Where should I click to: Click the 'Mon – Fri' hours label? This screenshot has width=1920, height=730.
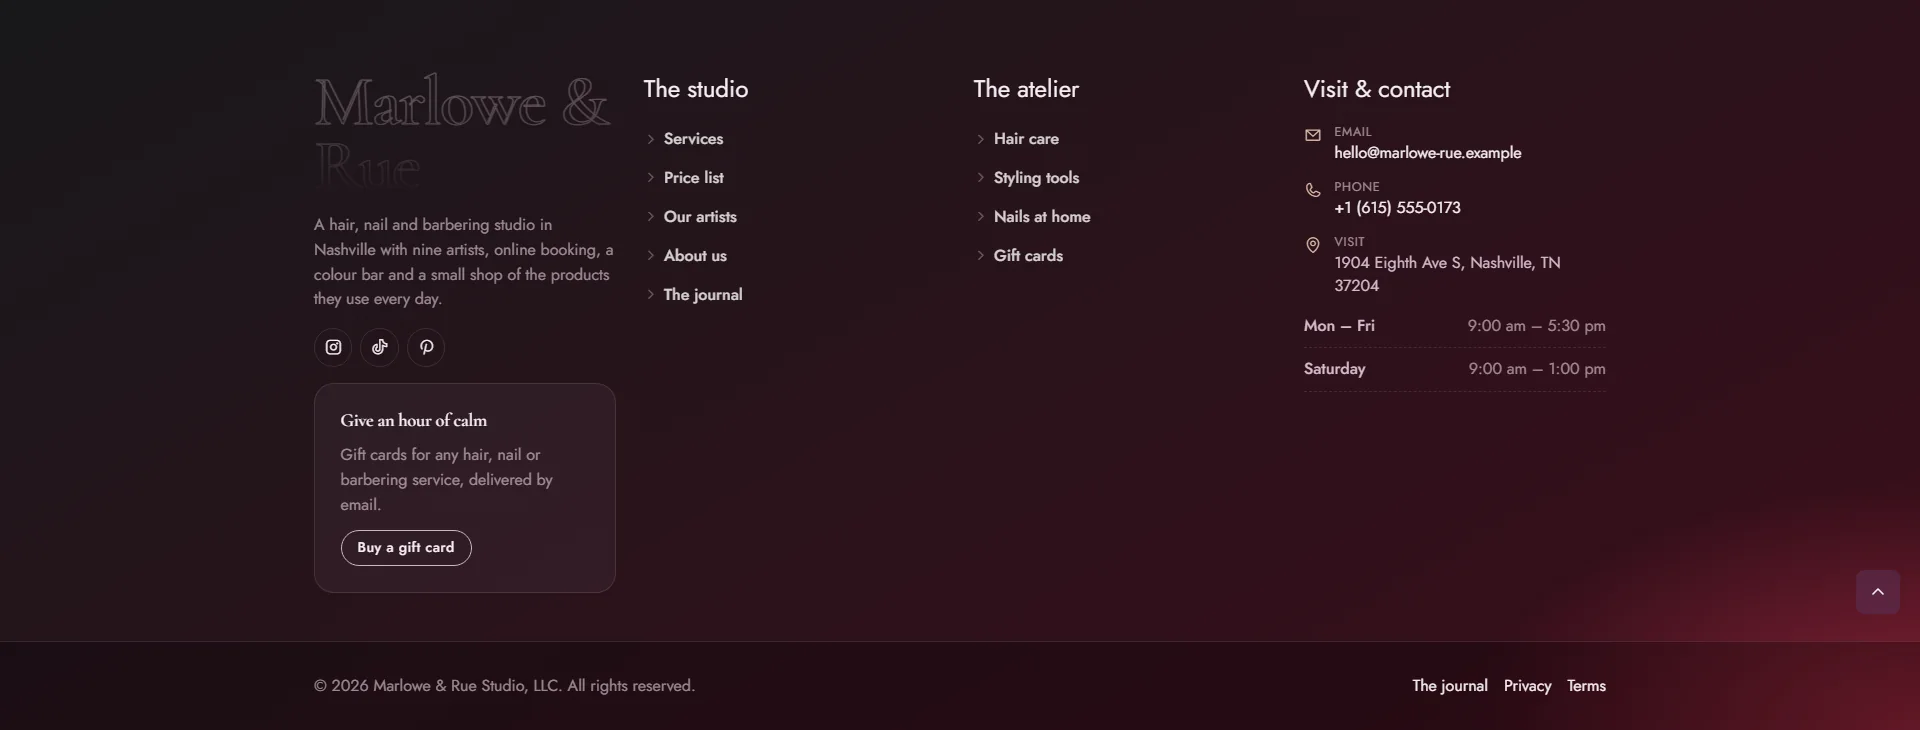pyautogui.click(x=1339, y=326)
